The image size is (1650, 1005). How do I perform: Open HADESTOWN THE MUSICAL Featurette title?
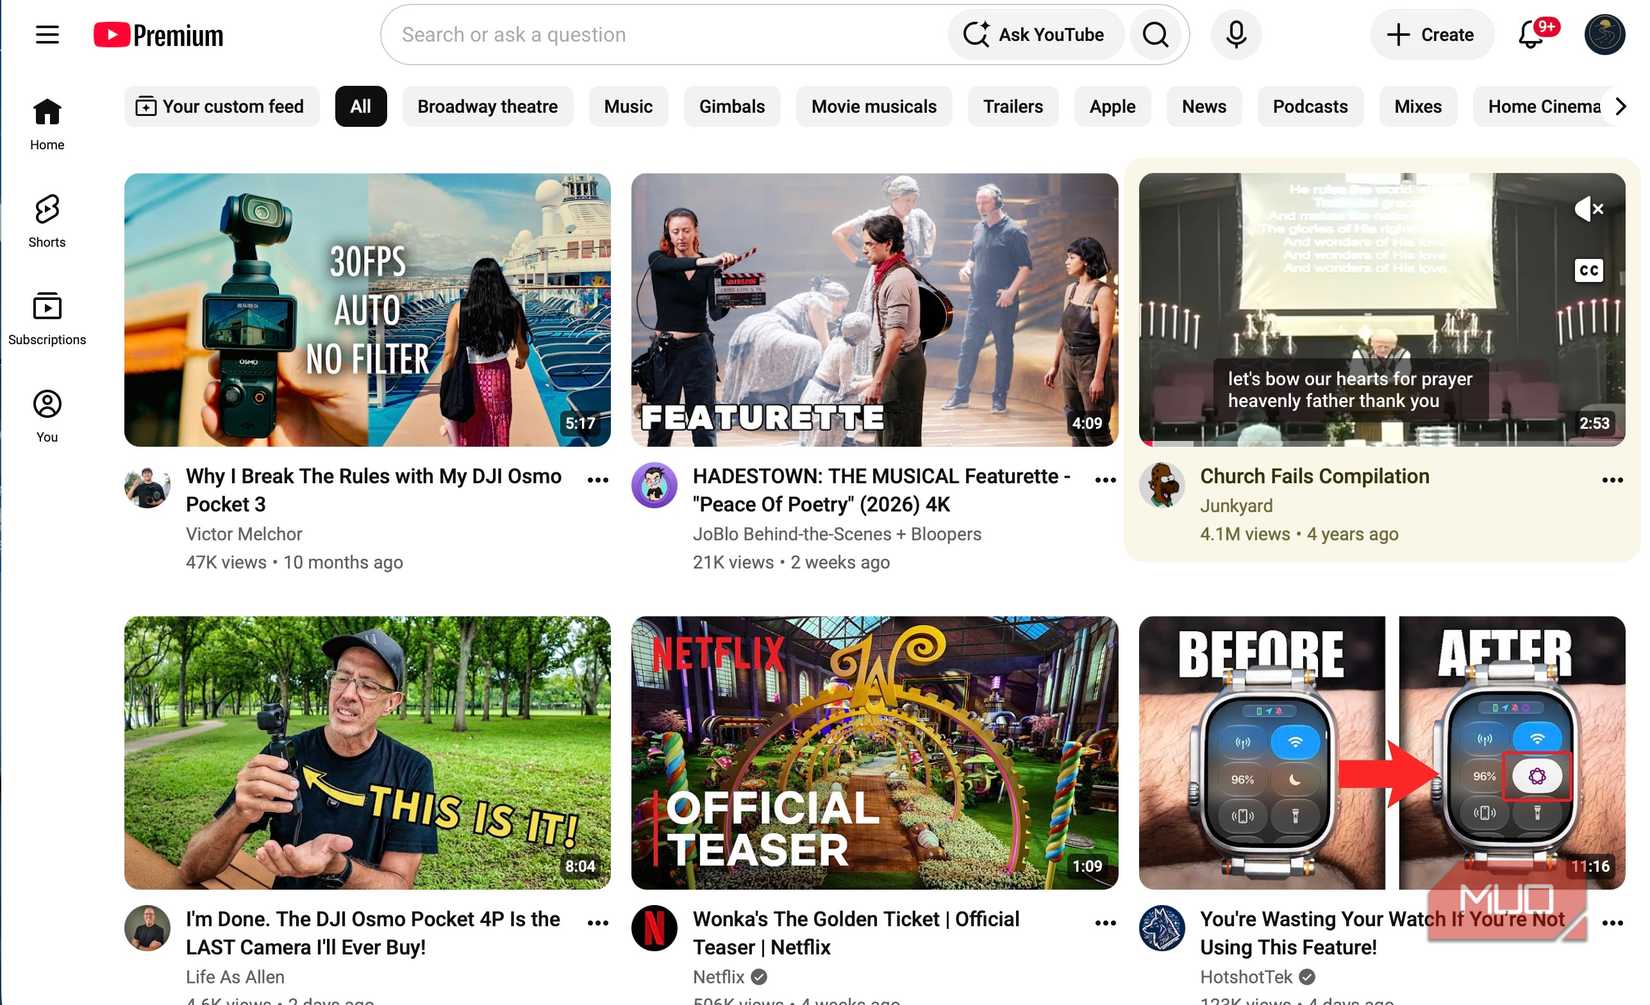coord(881,490)
